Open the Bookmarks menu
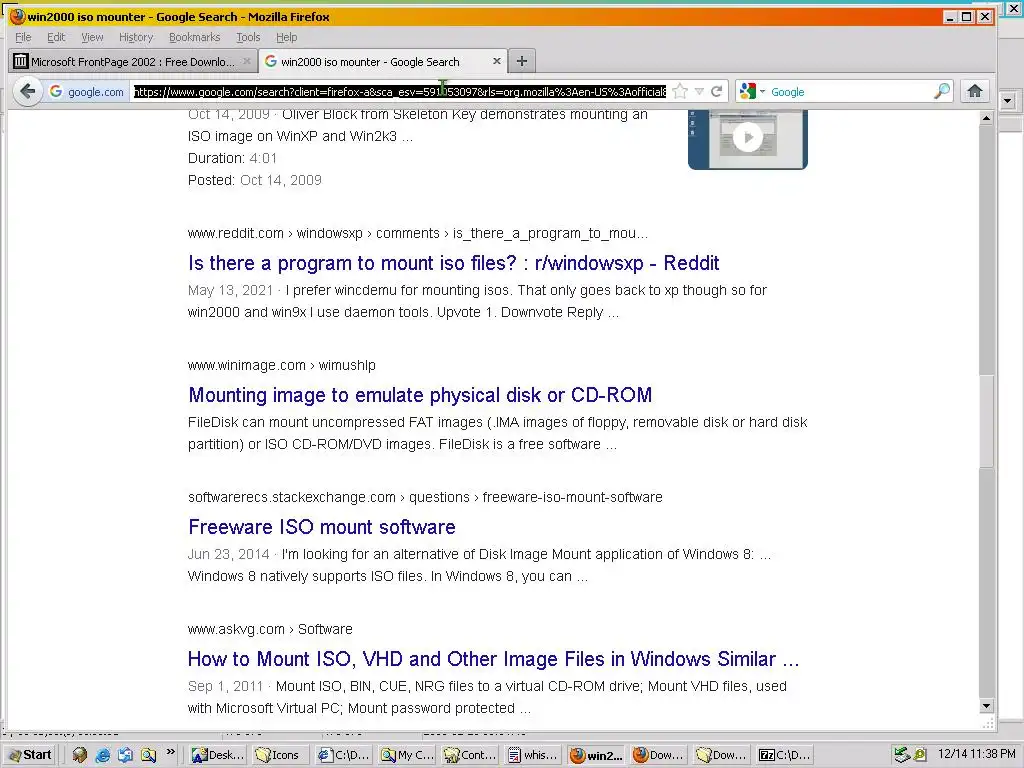1024x768 pixels. [195, 37]
